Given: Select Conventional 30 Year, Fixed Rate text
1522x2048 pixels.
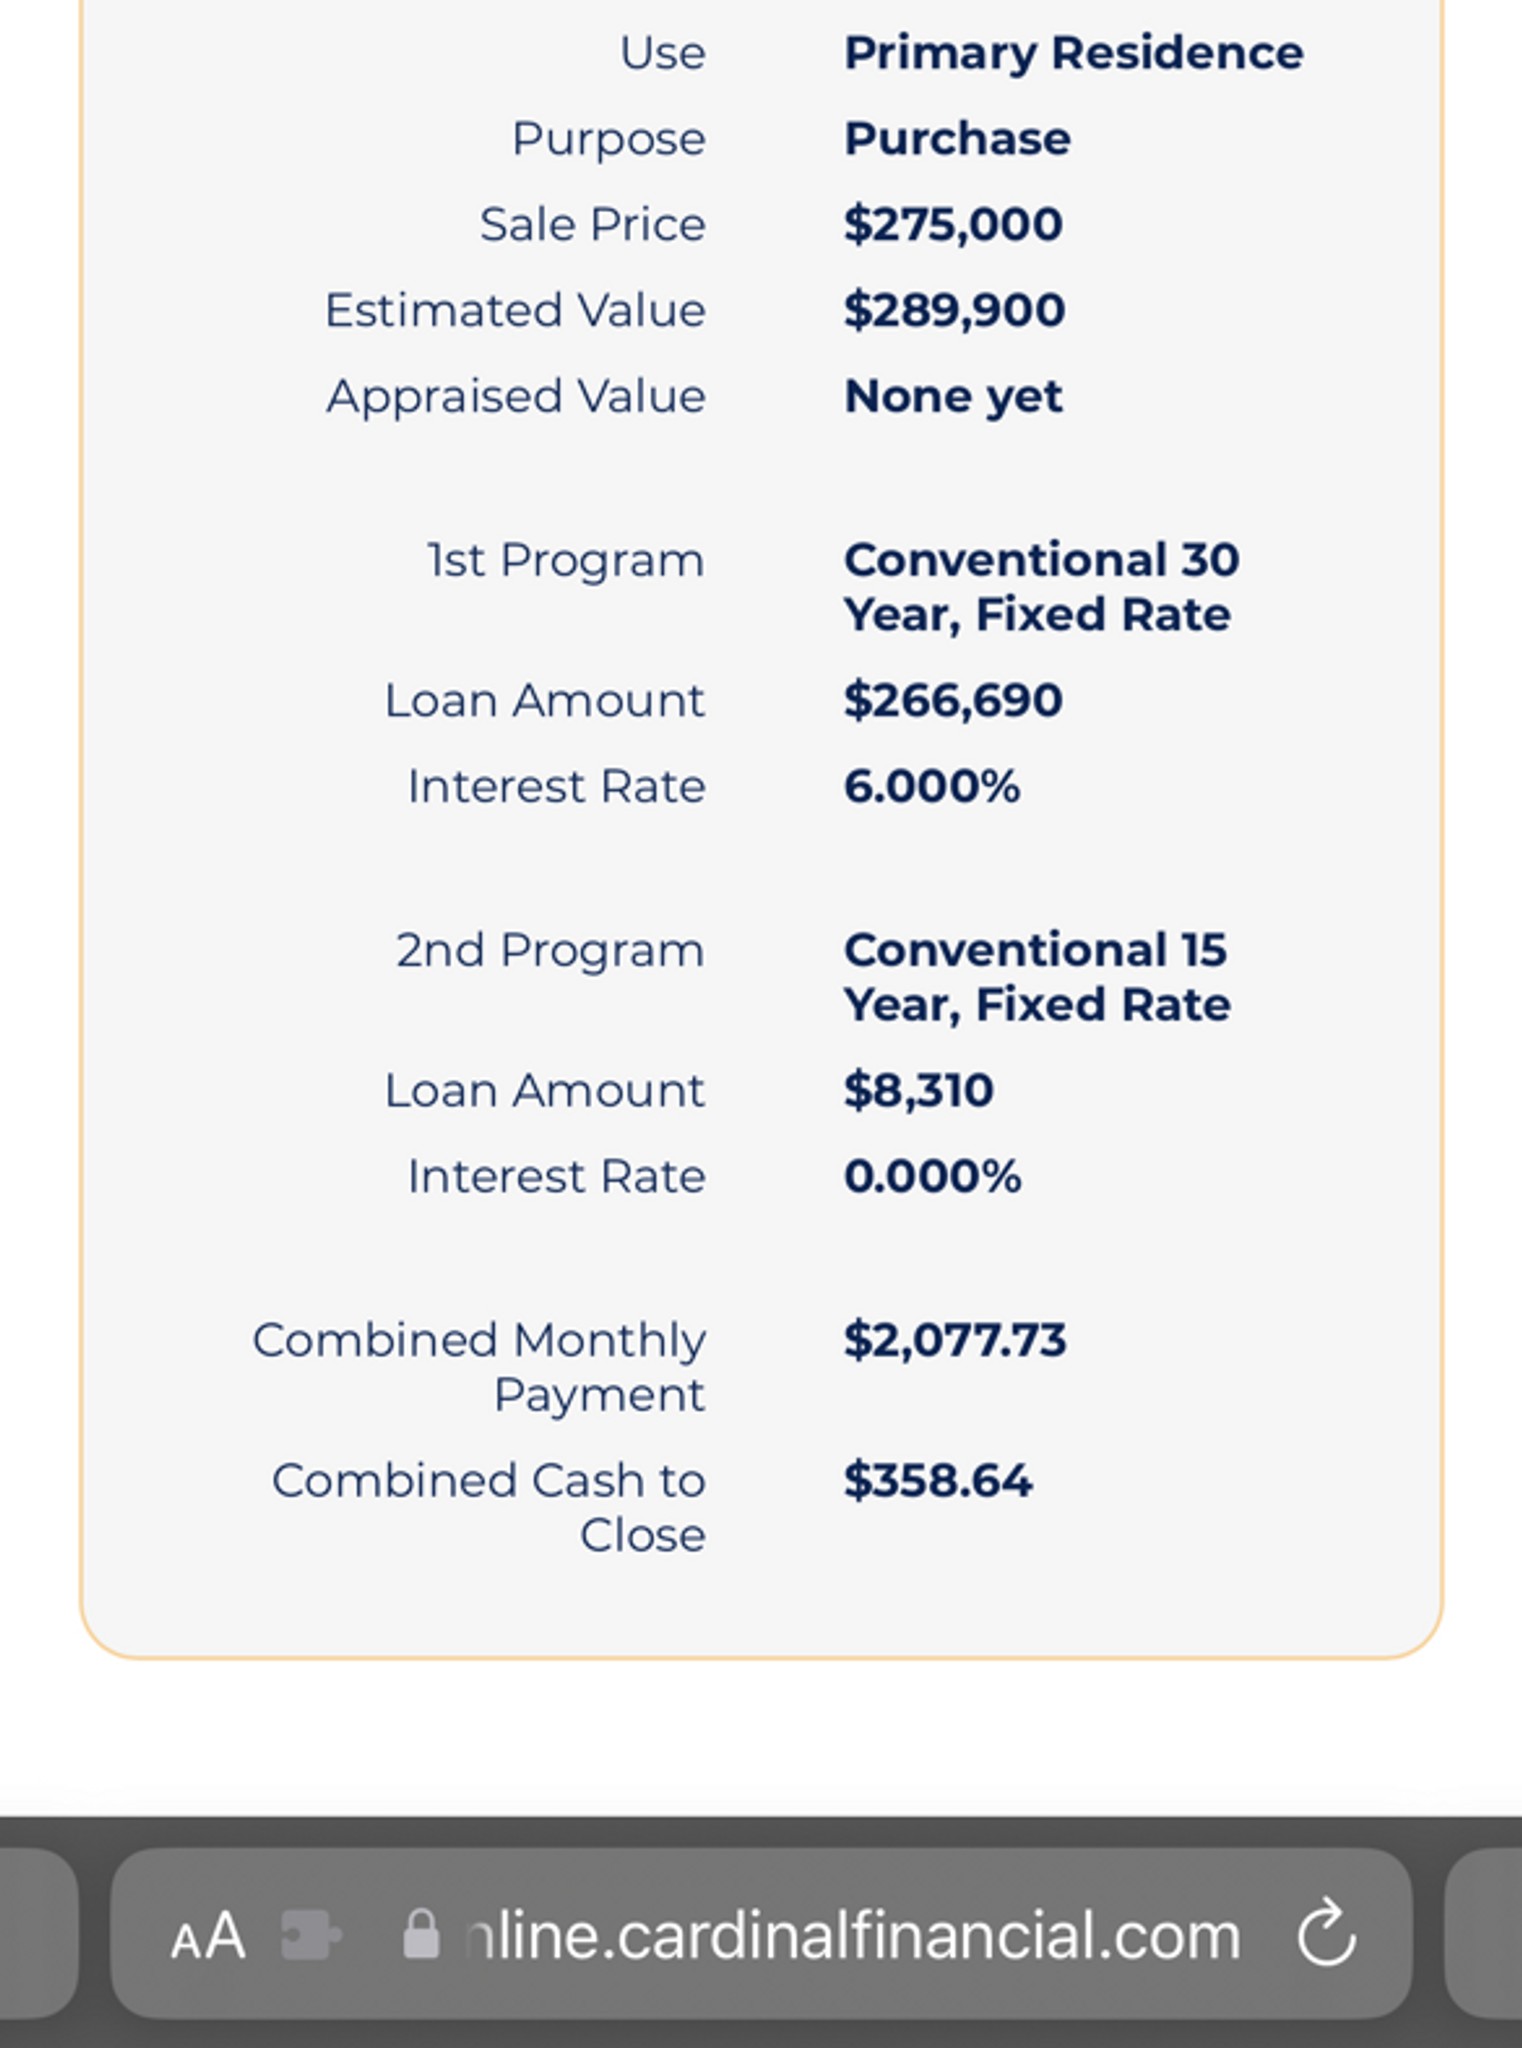Looking at the screenshot, I should (1041, 587).
